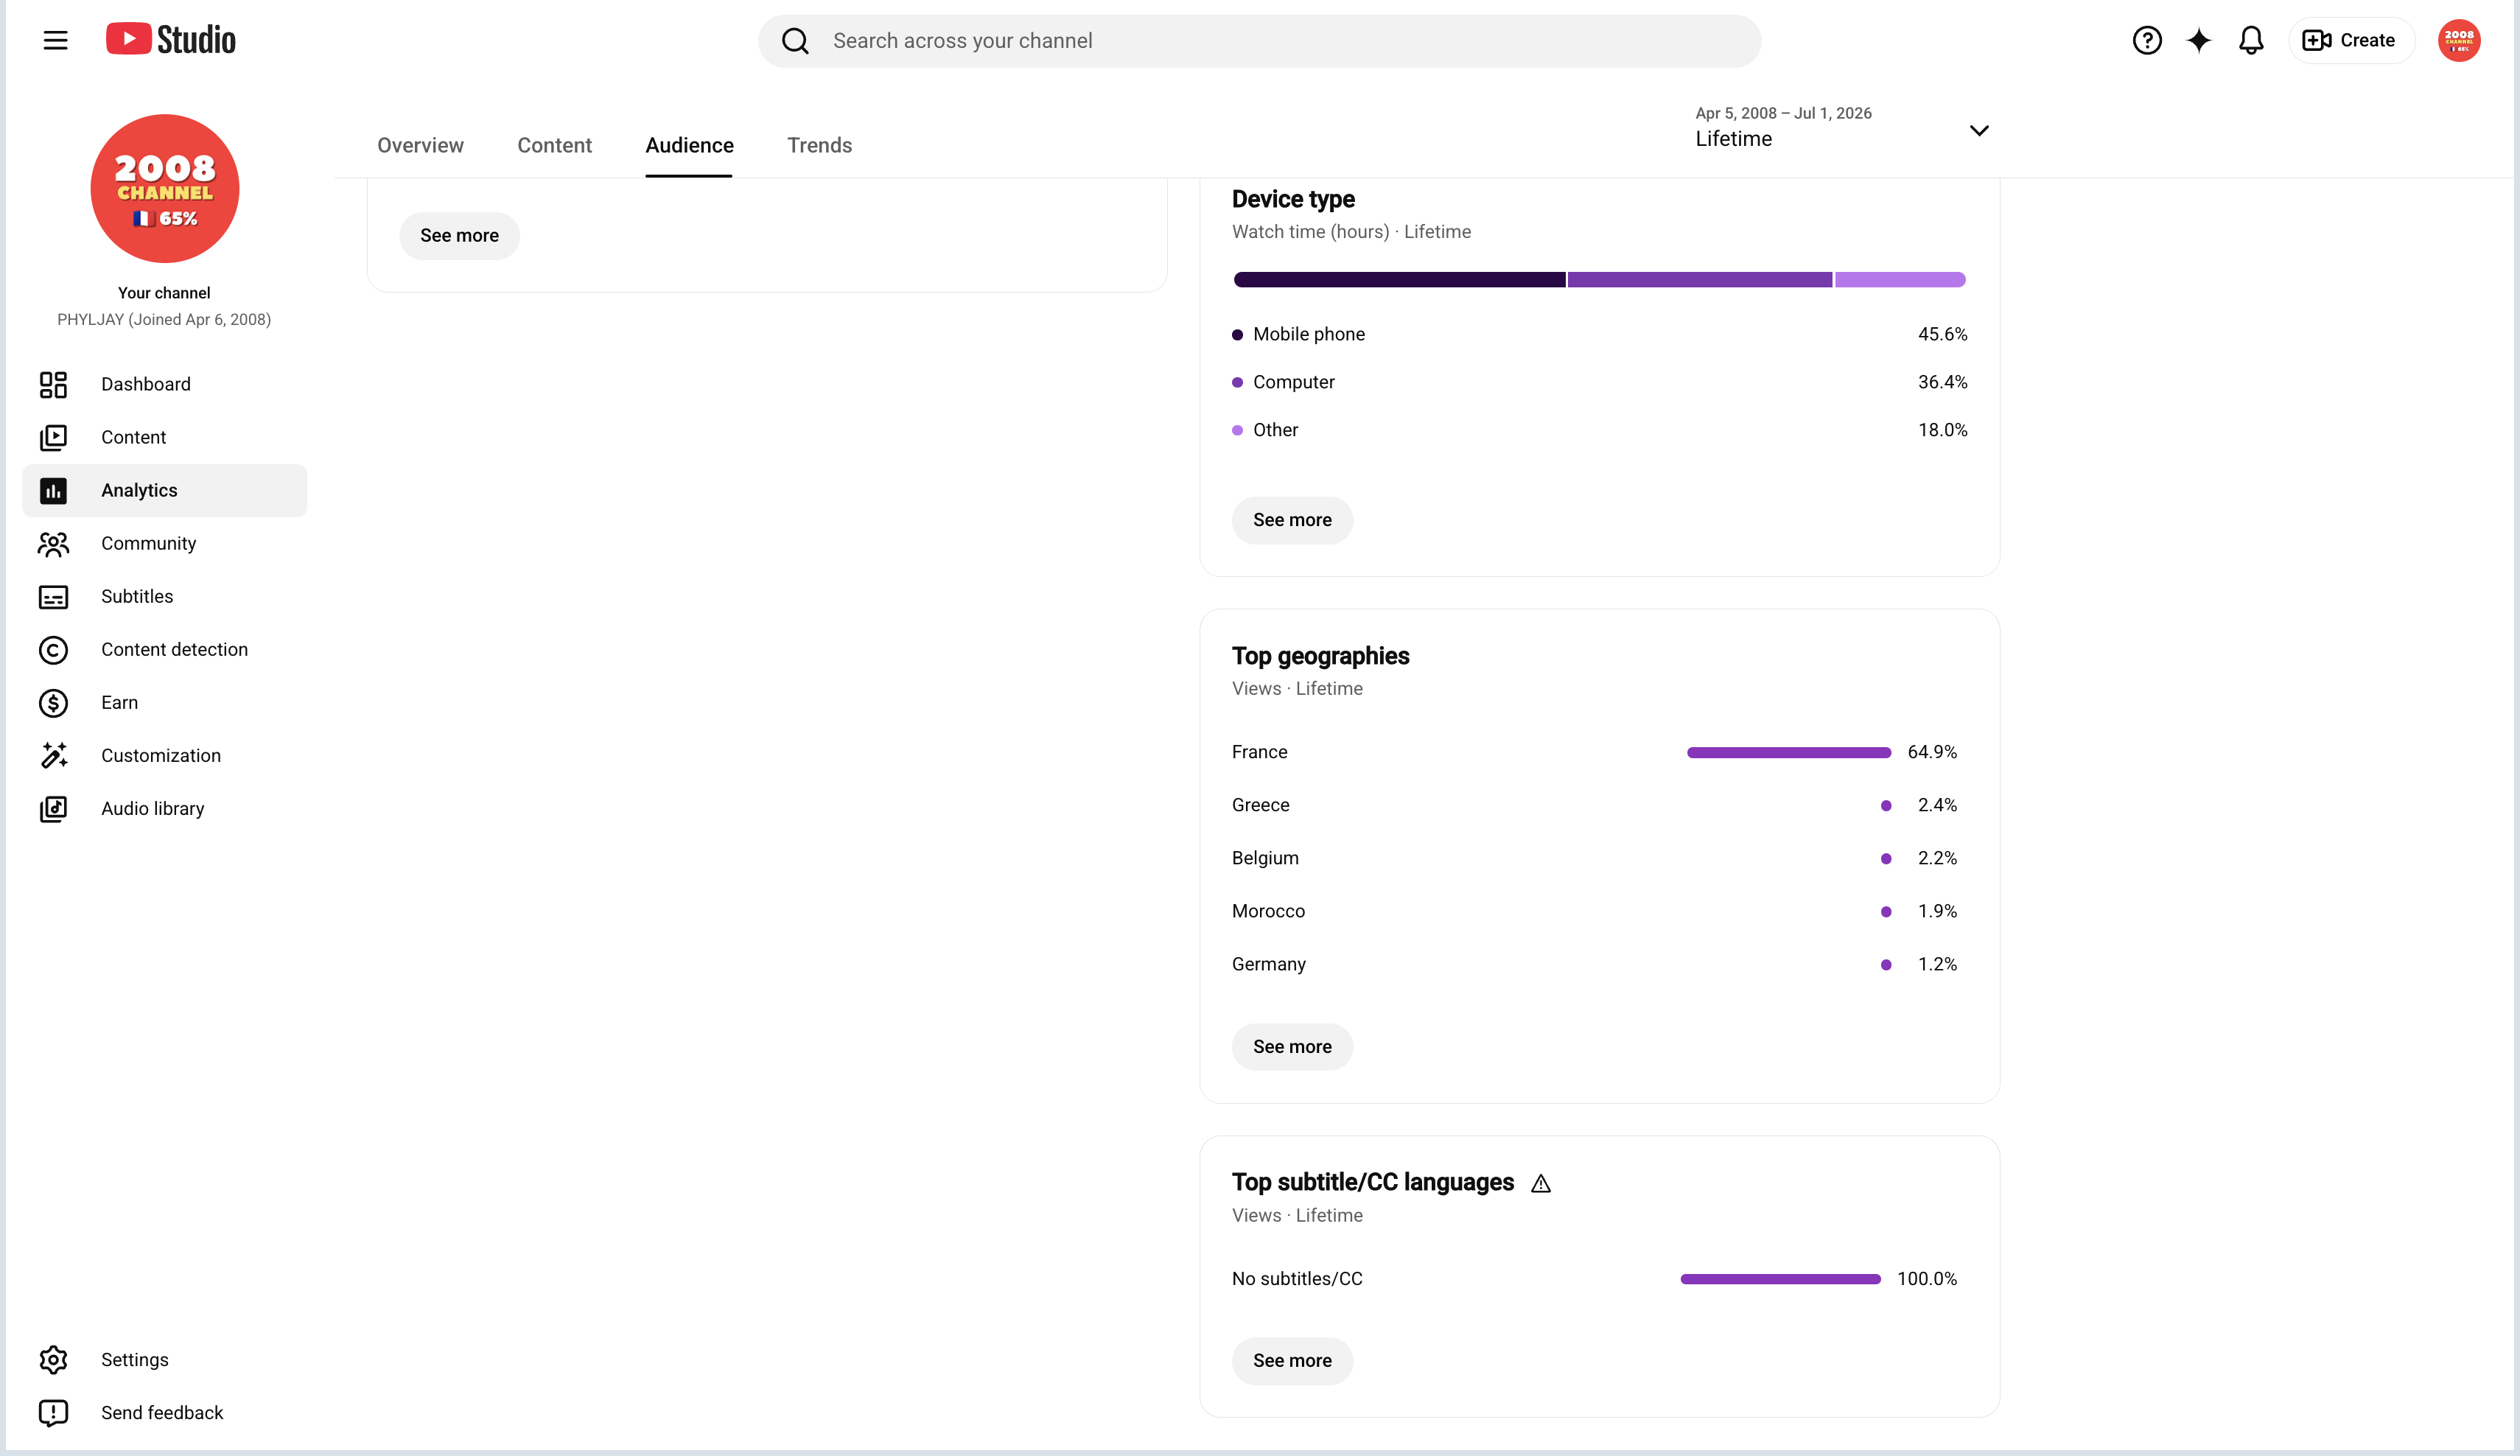The image size is (2520, 1456).
Task: Click the Content video library icon
Action: 53,437
